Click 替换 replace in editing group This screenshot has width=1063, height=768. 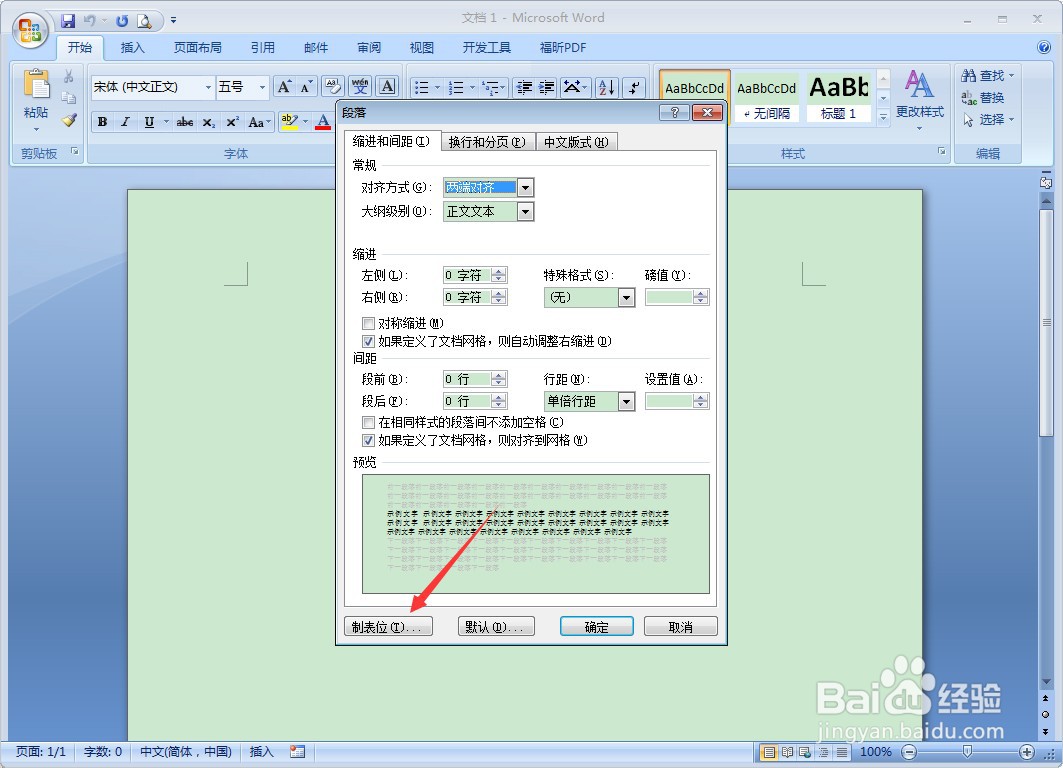983,98
